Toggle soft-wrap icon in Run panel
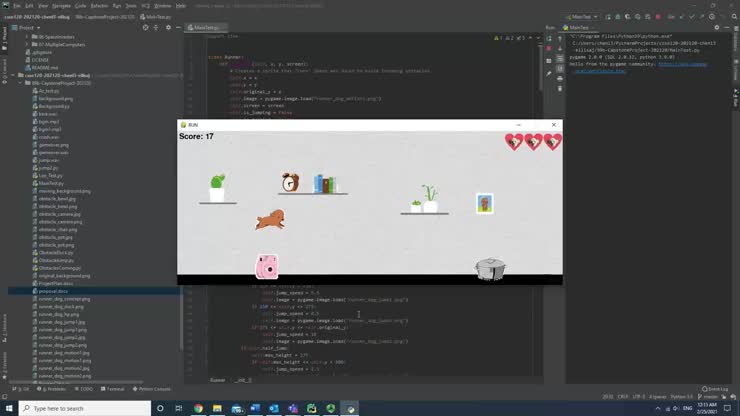The image size is (740, 416). click(560, 58)
